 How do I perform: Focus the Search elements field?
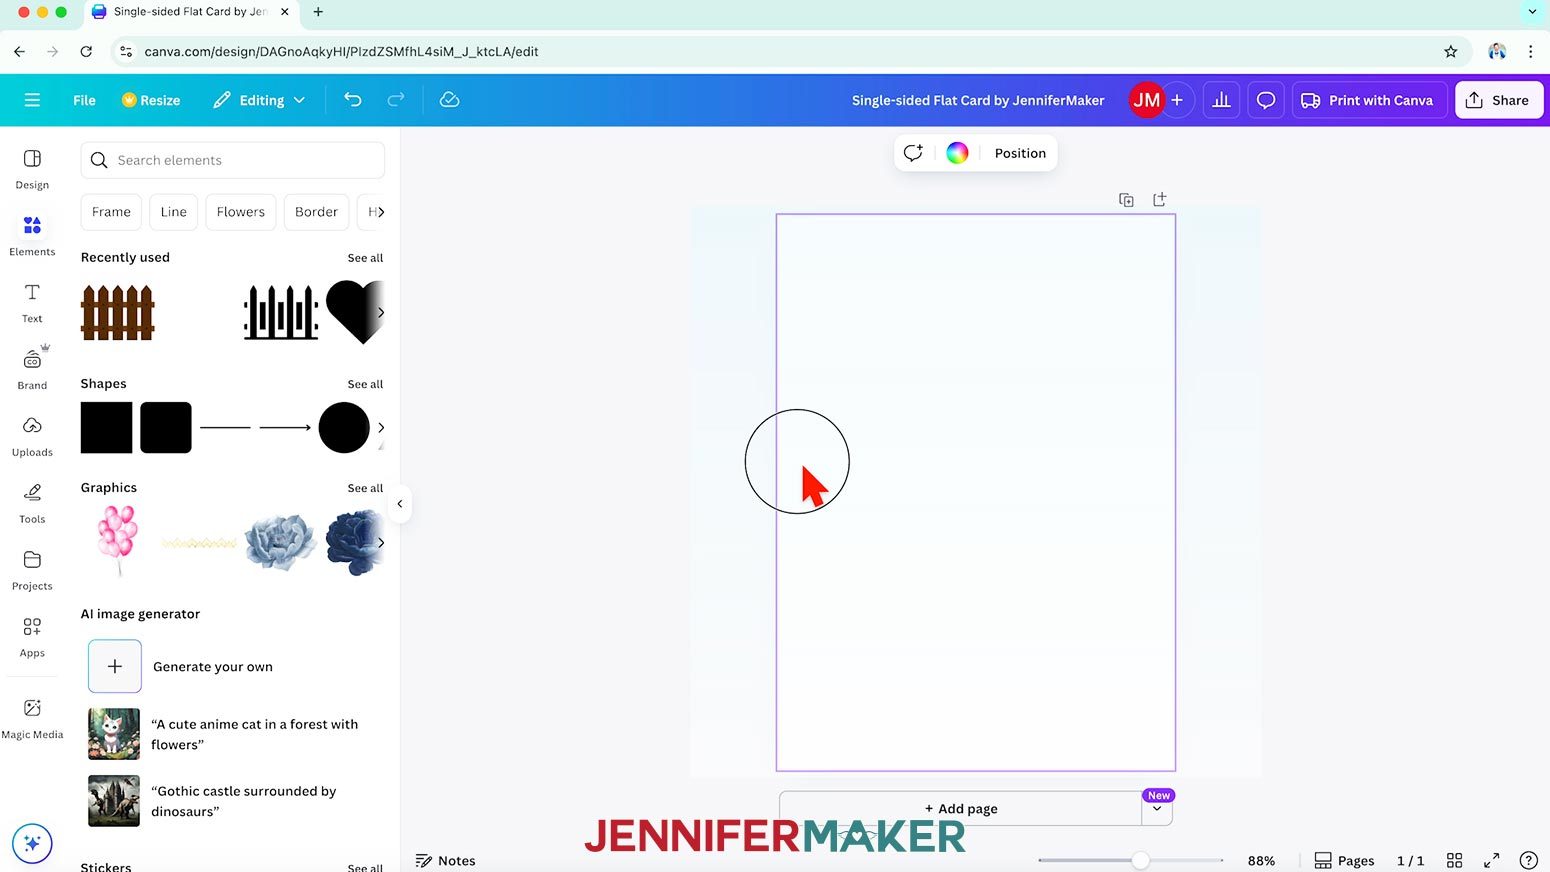click(232, 160)
